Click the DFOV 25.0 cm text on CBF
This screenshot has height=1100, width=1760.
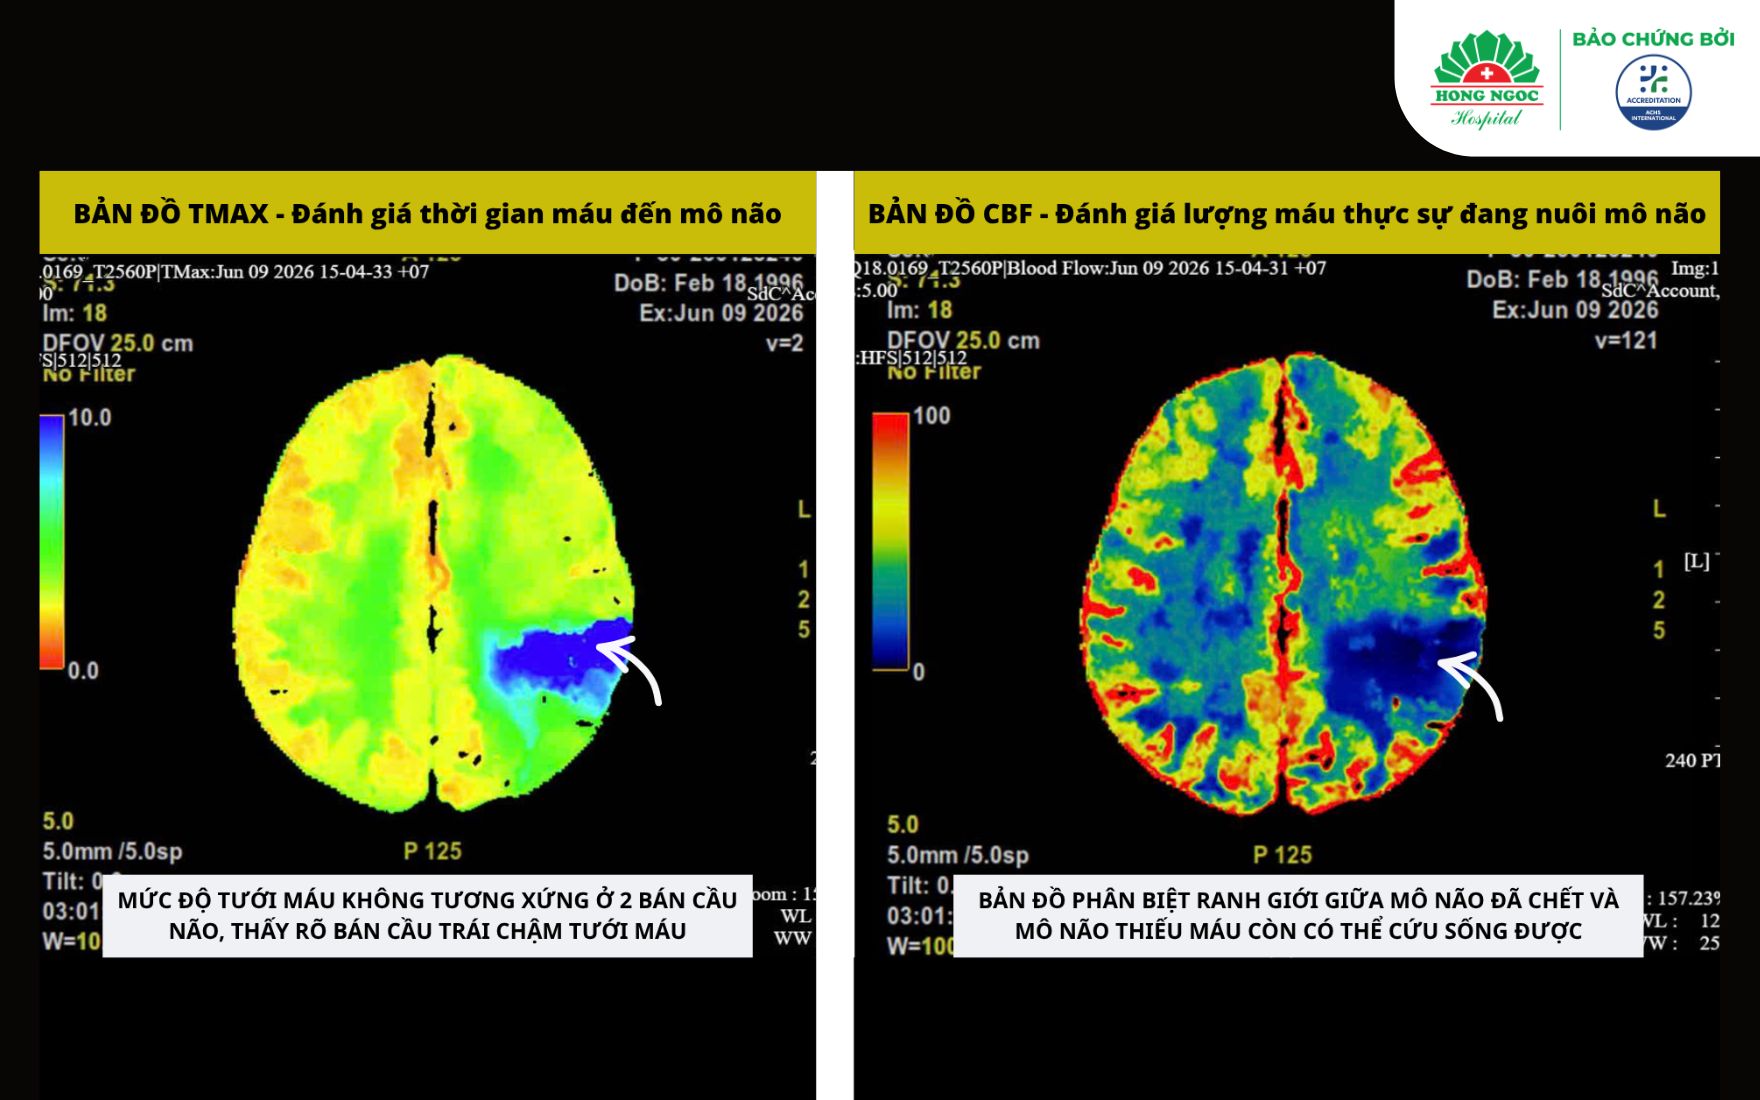click(x=963, y=340)
